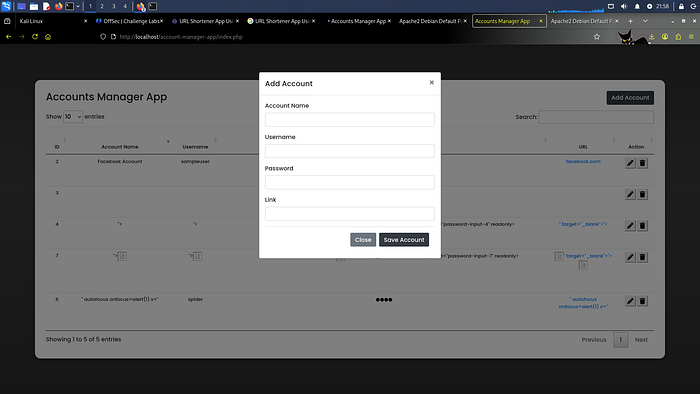This screenshot has width=700, height=394.
Task: Delete the Facebook Account row with the trash icon
Action: [x=642, y=163]
